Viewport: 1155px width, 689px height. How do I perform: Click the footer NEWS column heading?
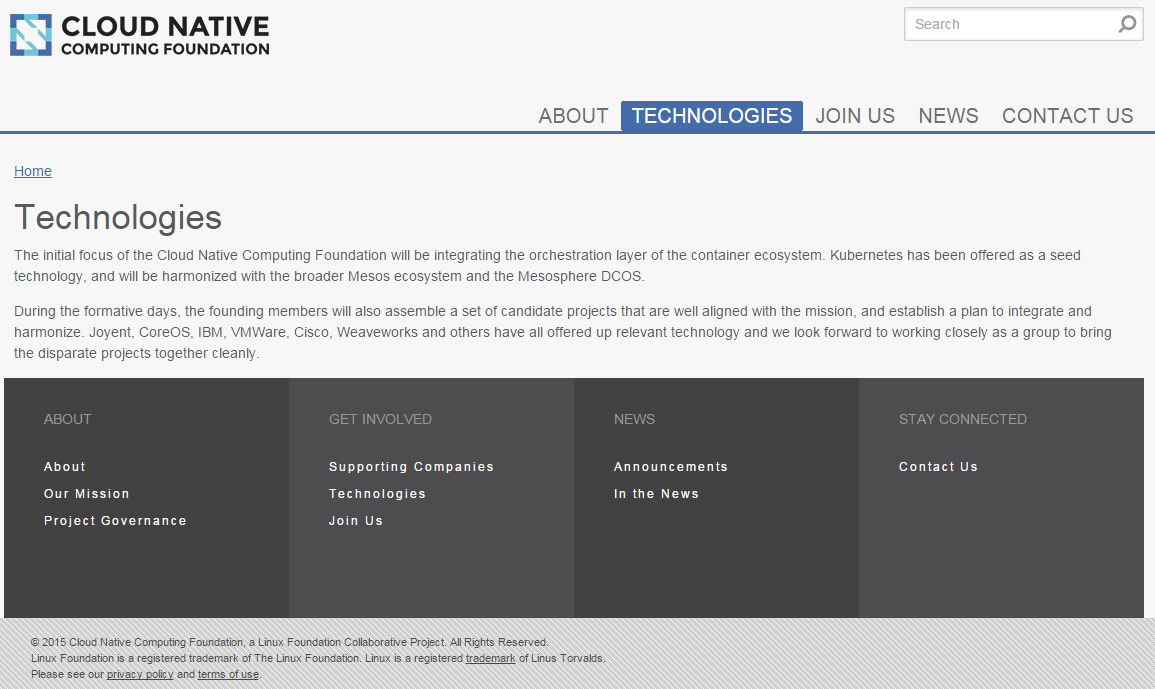[x=634, y=419]
